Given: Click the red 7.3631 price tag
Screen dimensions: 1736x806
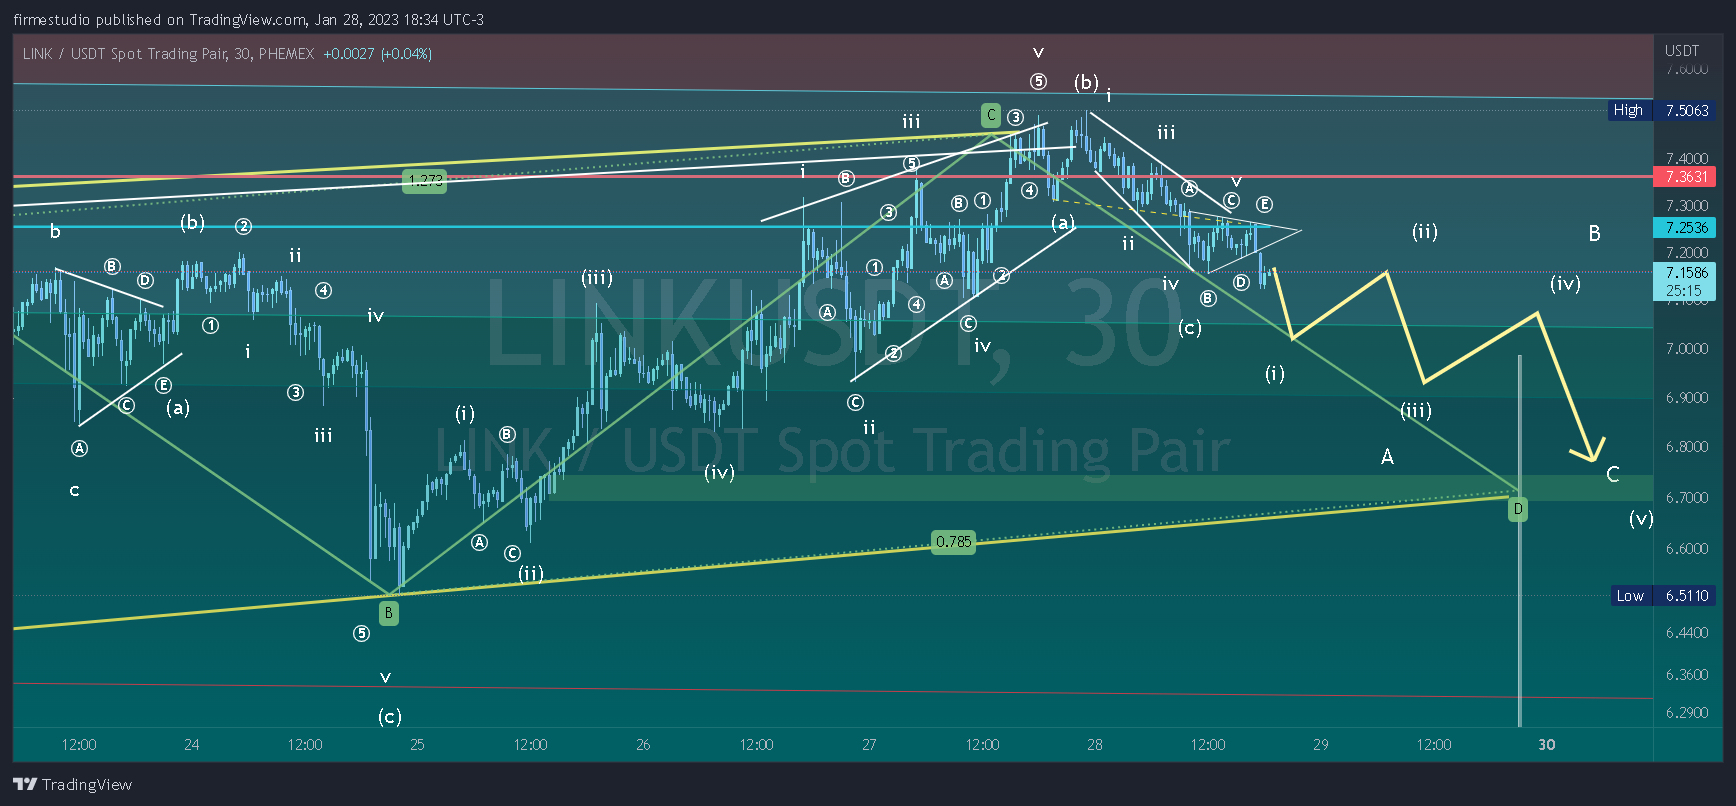Looking at the screenshot, I should [x=1685, y=176].
